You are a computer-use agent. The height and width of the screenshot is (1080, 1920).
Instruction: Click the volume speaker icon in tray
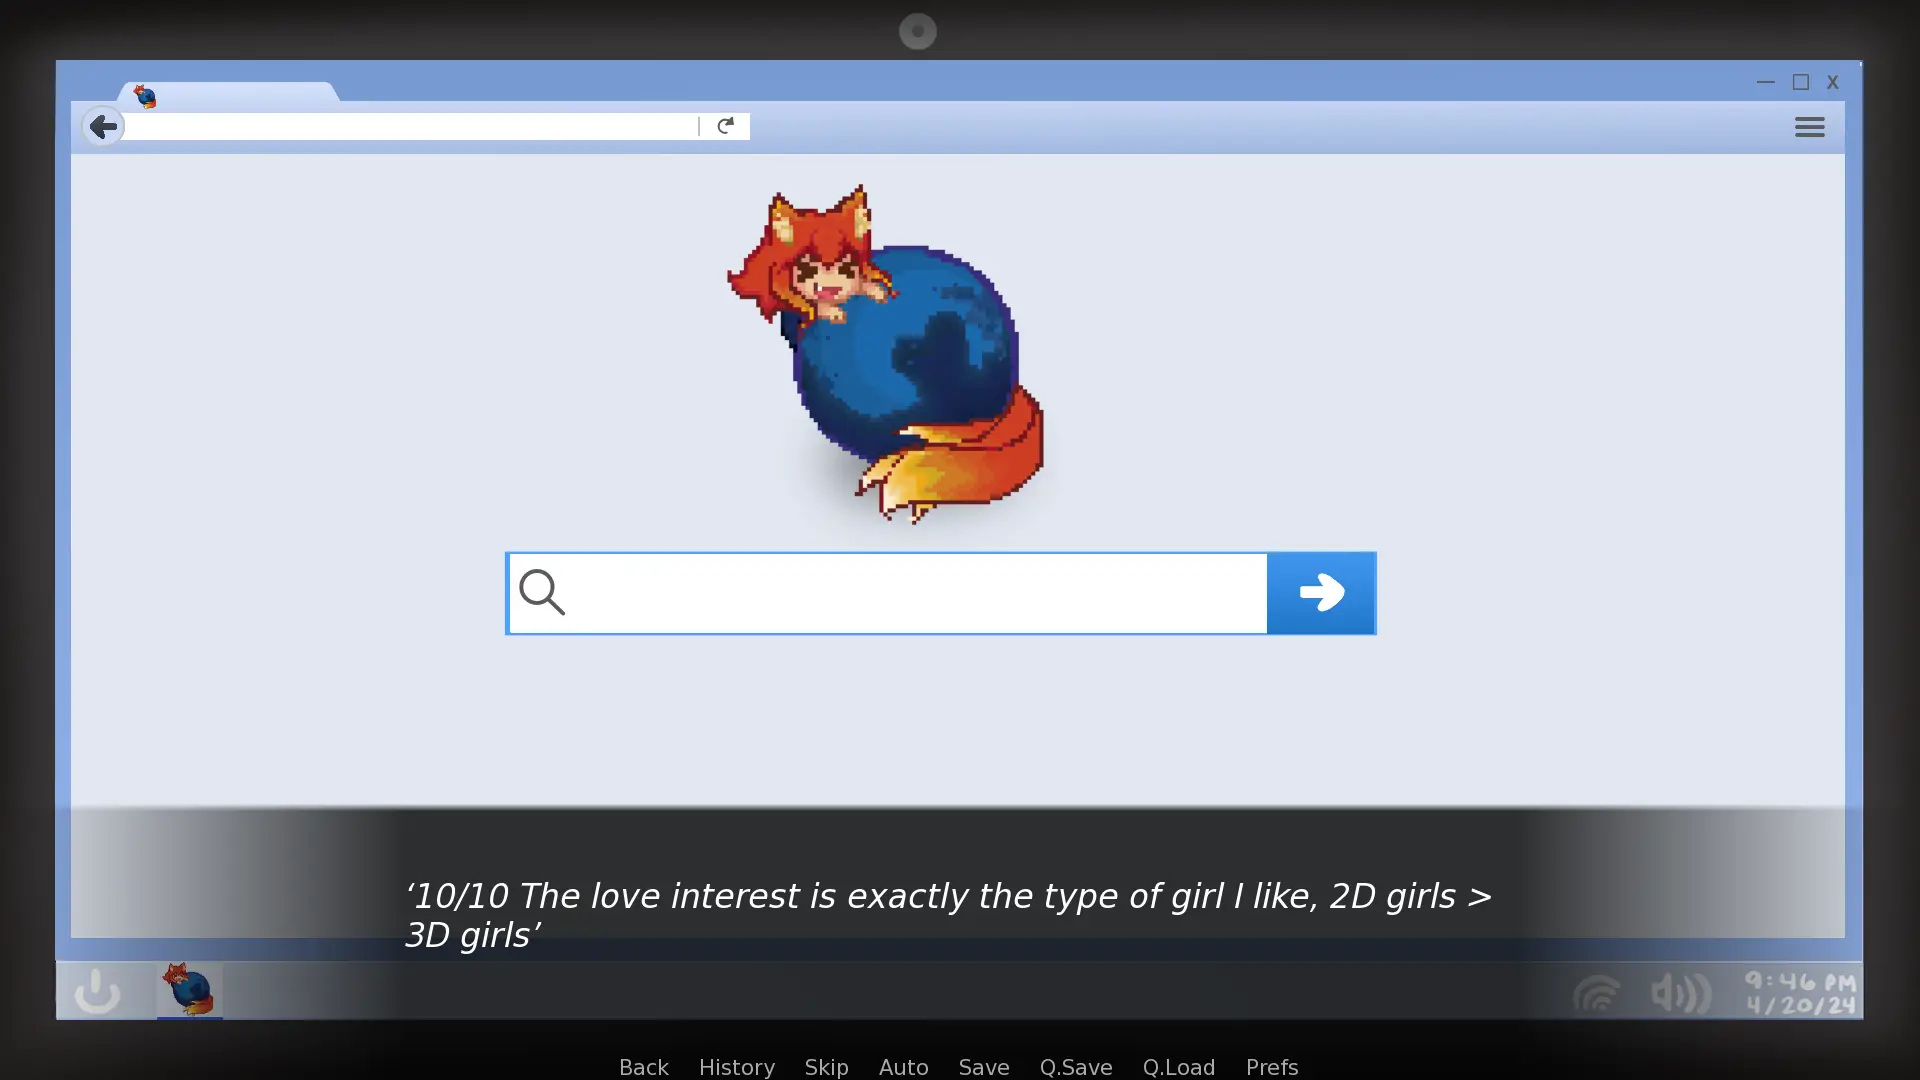(1682, 993)
